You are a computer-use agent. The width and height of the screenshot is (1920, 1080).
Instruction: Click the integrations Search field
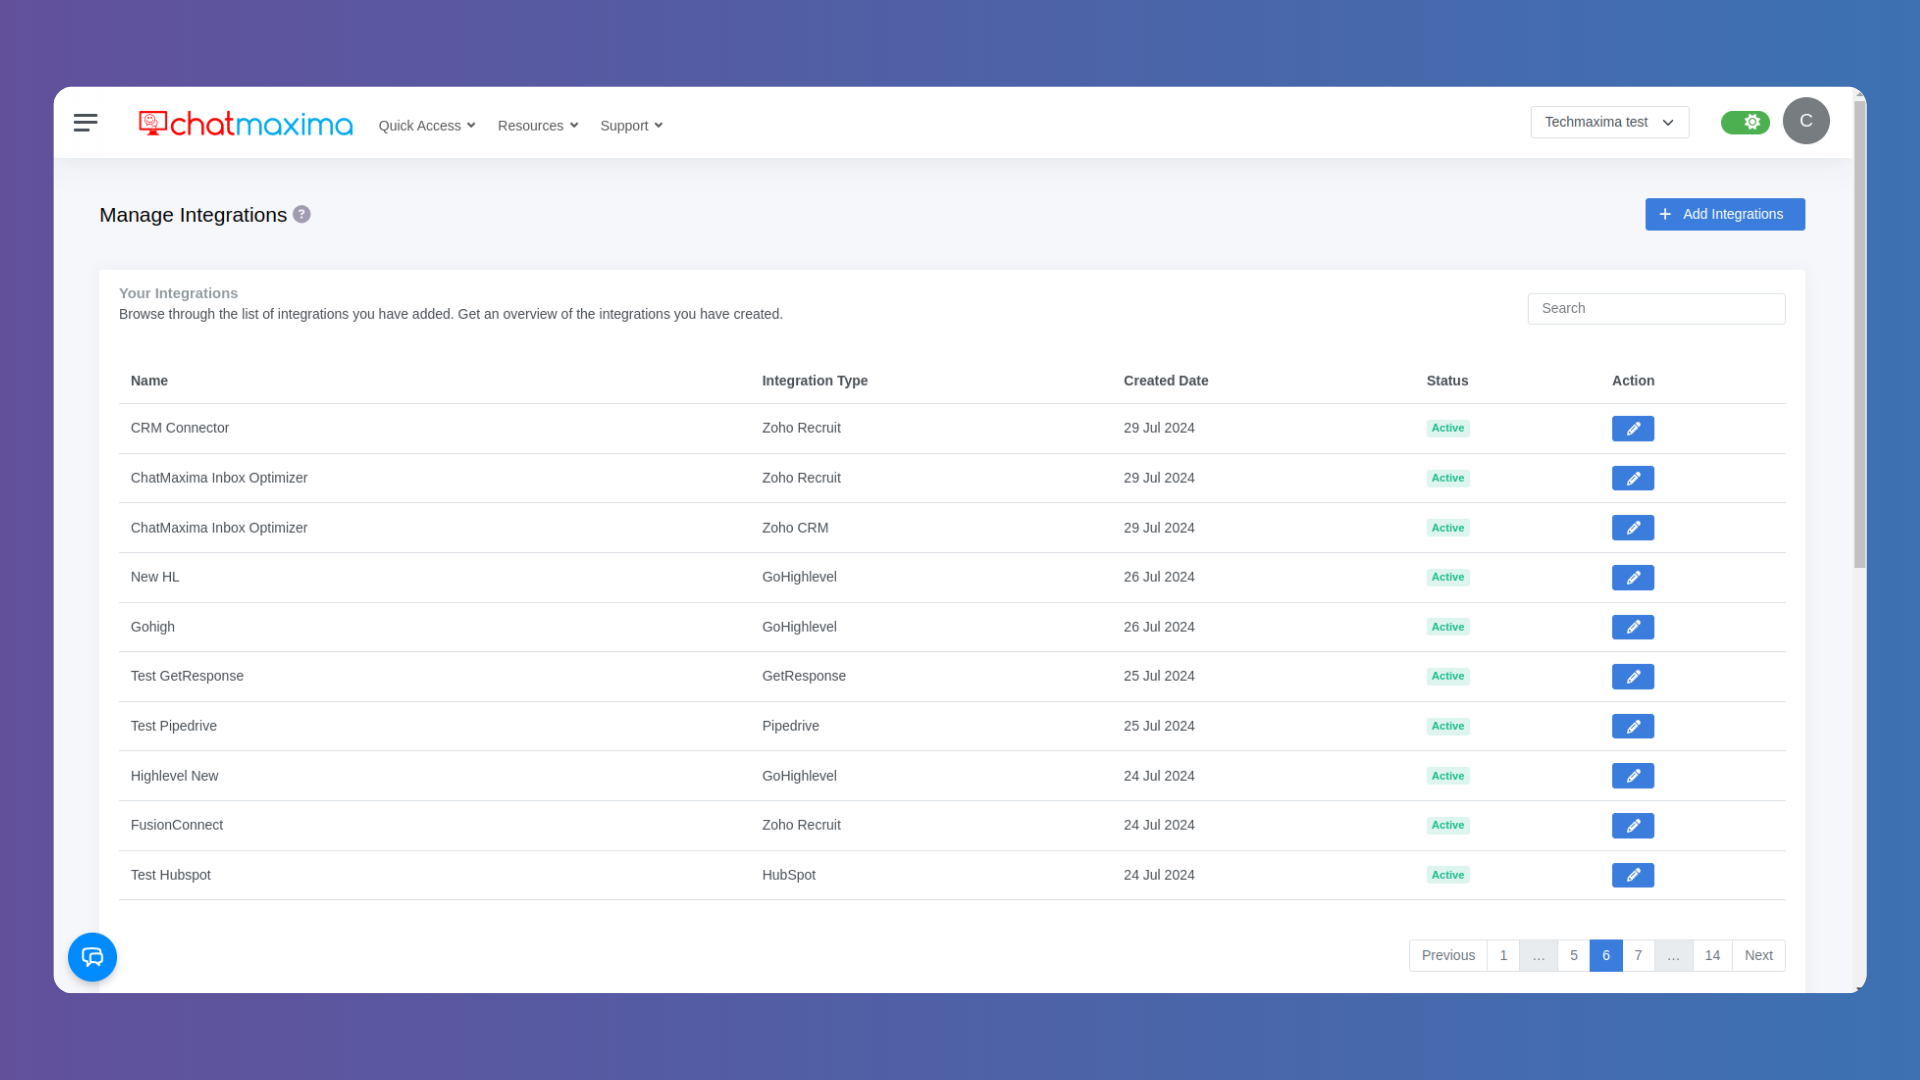coord(1655,308)
